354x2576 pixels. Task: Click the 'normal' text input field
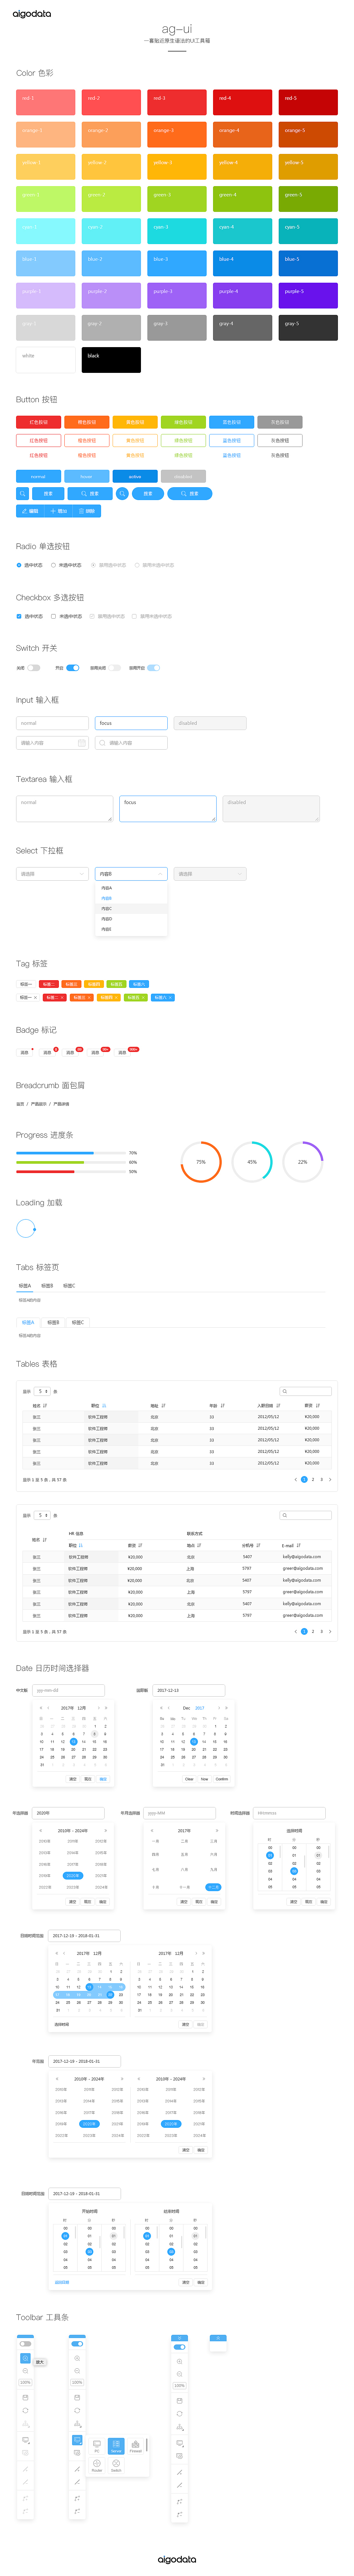52,723
